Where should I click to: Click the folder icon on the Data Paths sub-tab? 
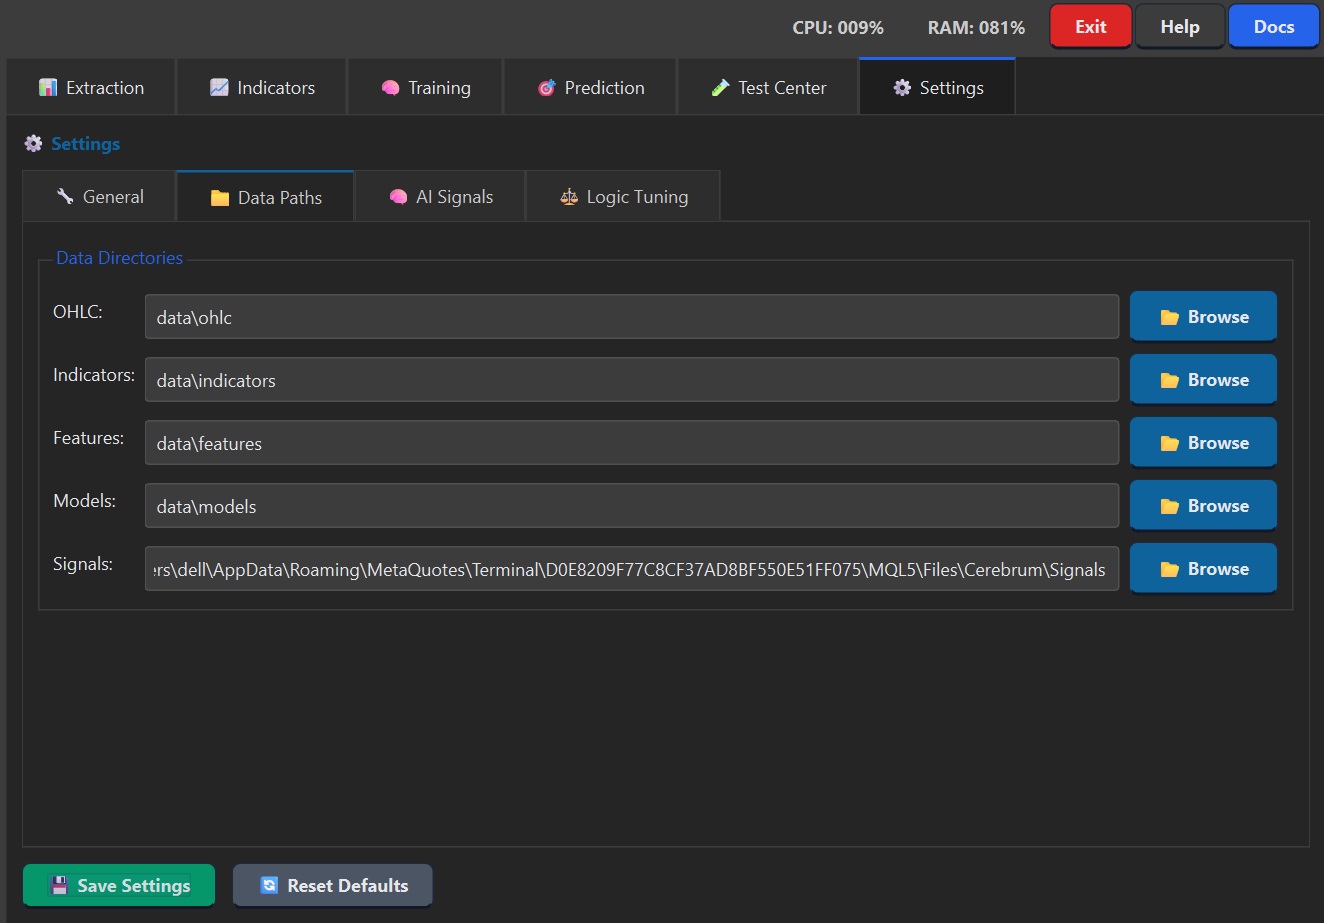coord(215,196)
